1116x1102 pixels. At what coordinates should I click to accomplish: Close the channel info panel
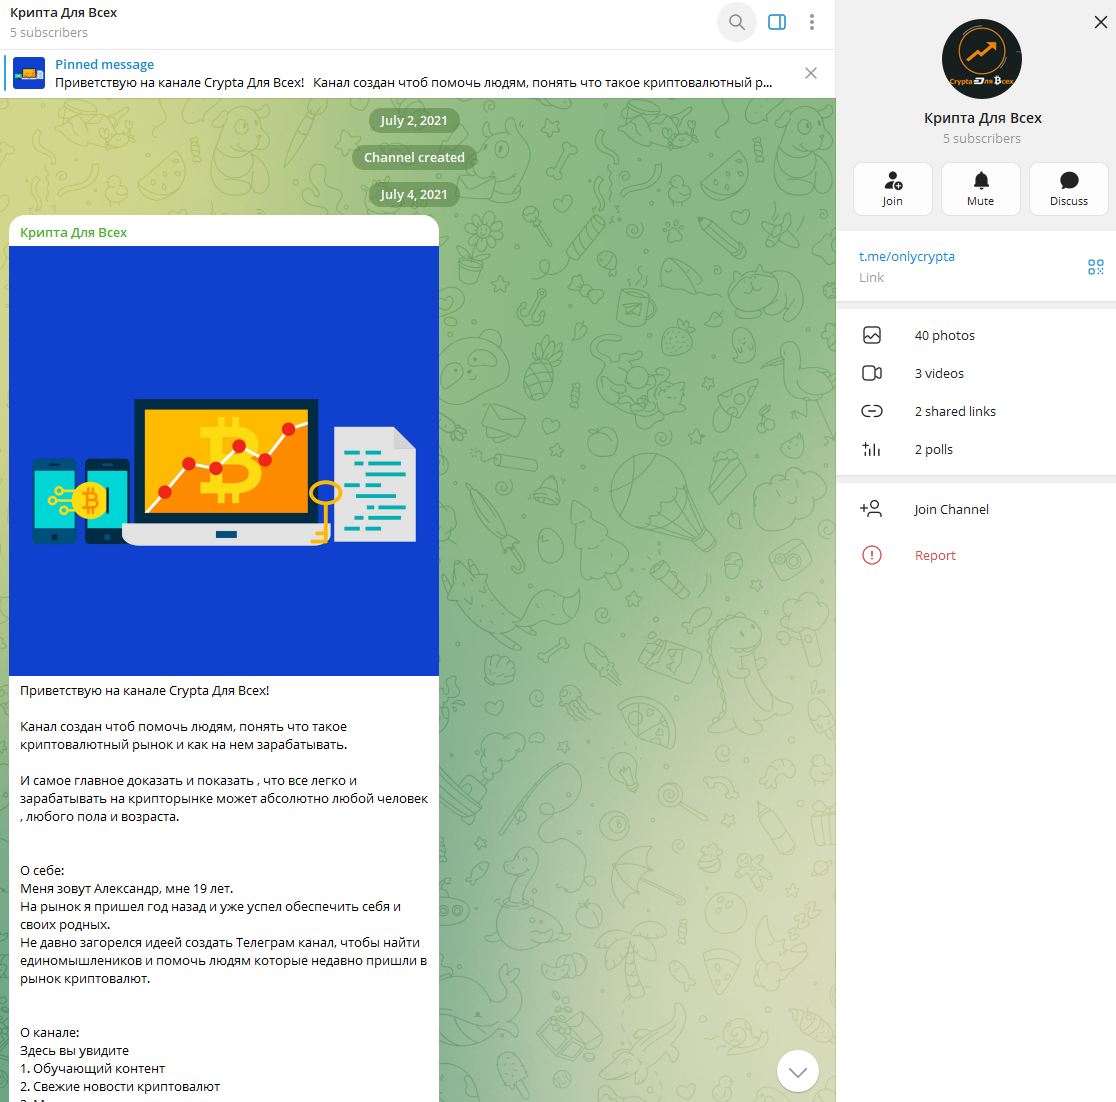click(1100, 22)
